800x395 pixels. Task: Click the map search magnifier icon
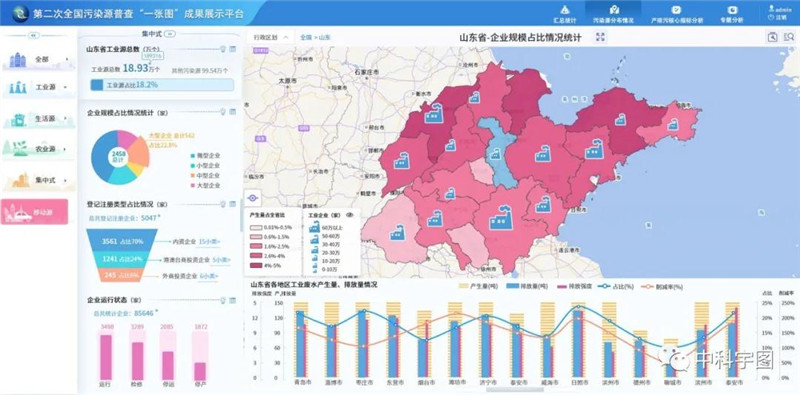point(773,37)
